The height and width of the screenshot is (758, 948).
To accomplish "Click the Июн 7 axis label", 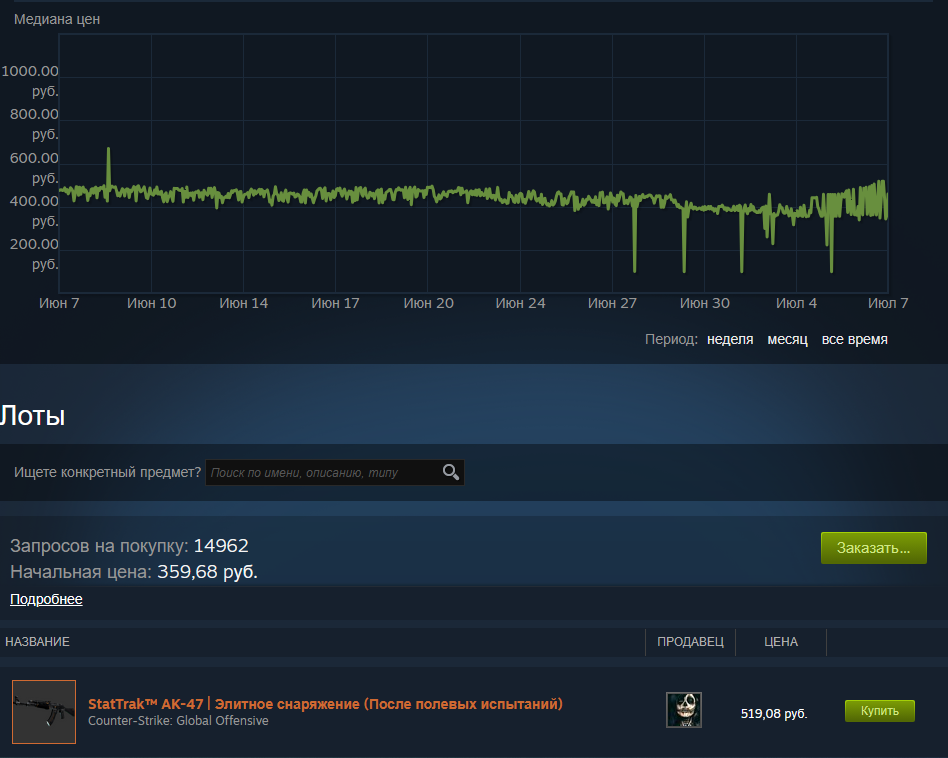I will pos(59,303).
